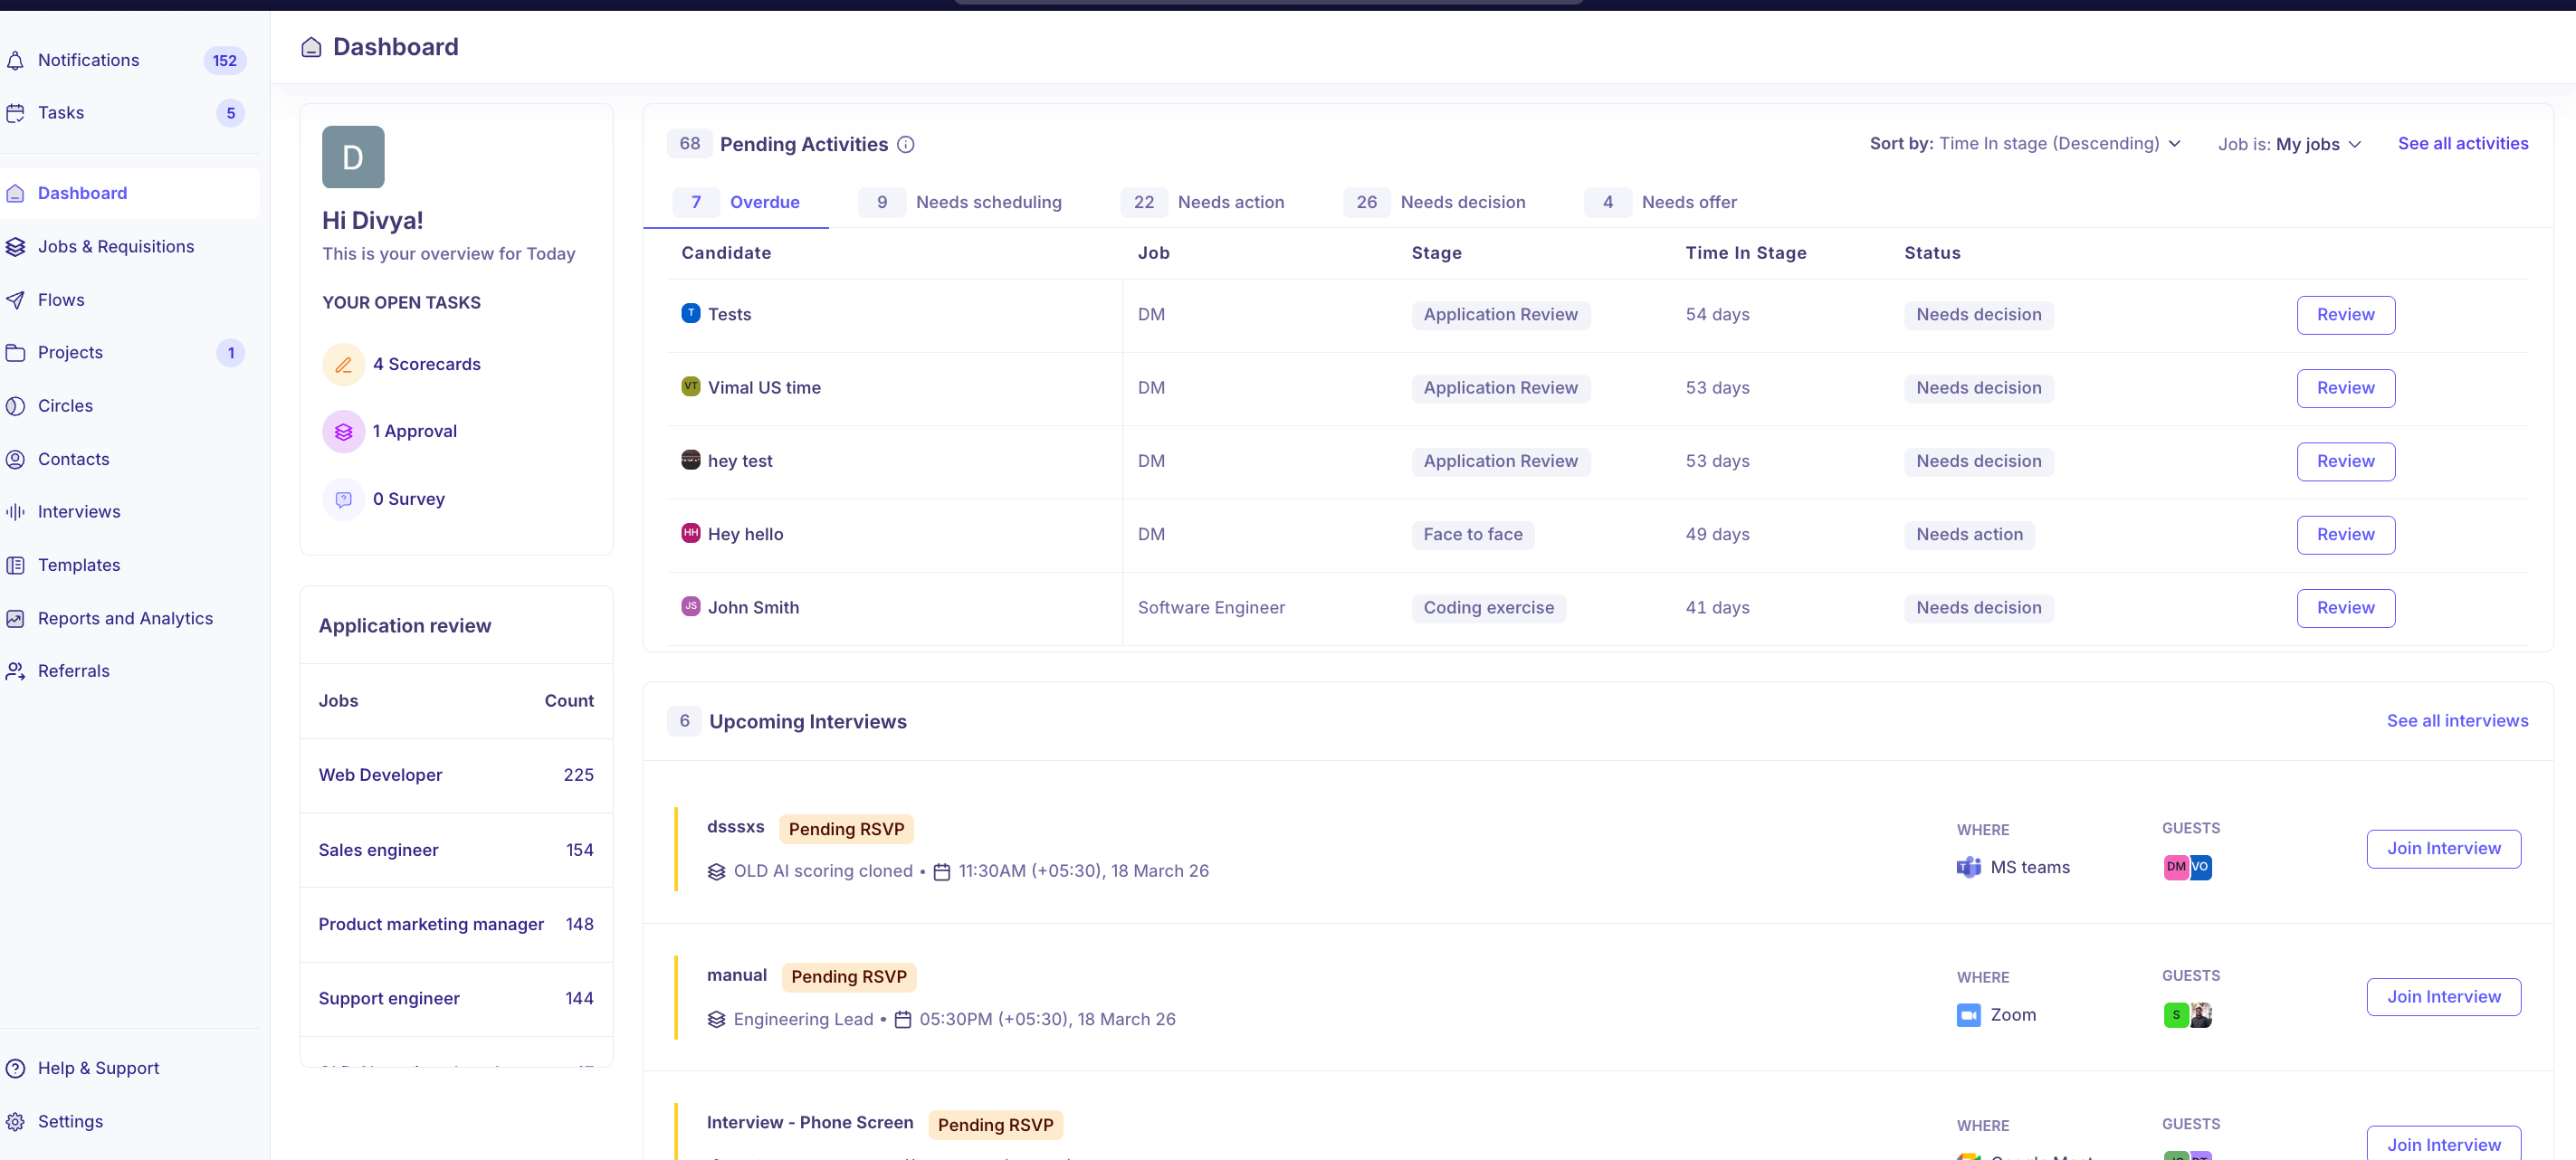Click the Interviews waveform icon
Screen dimensions: 2576x1160
pos(15,512)
